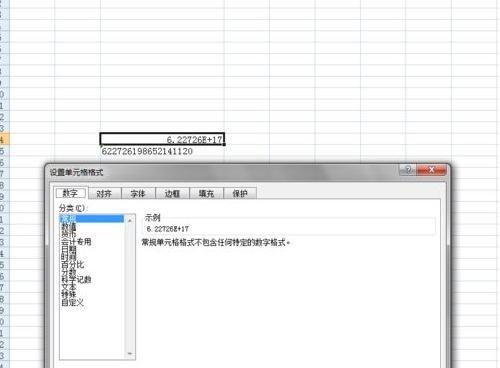Switch to the 保护 tab
Viewport: 500px width, 368px height.
click(240, 194)
